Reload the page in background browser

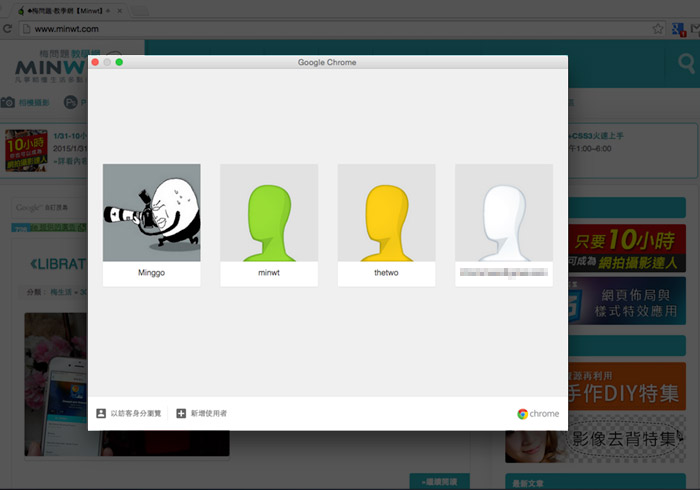coord(7,29)
